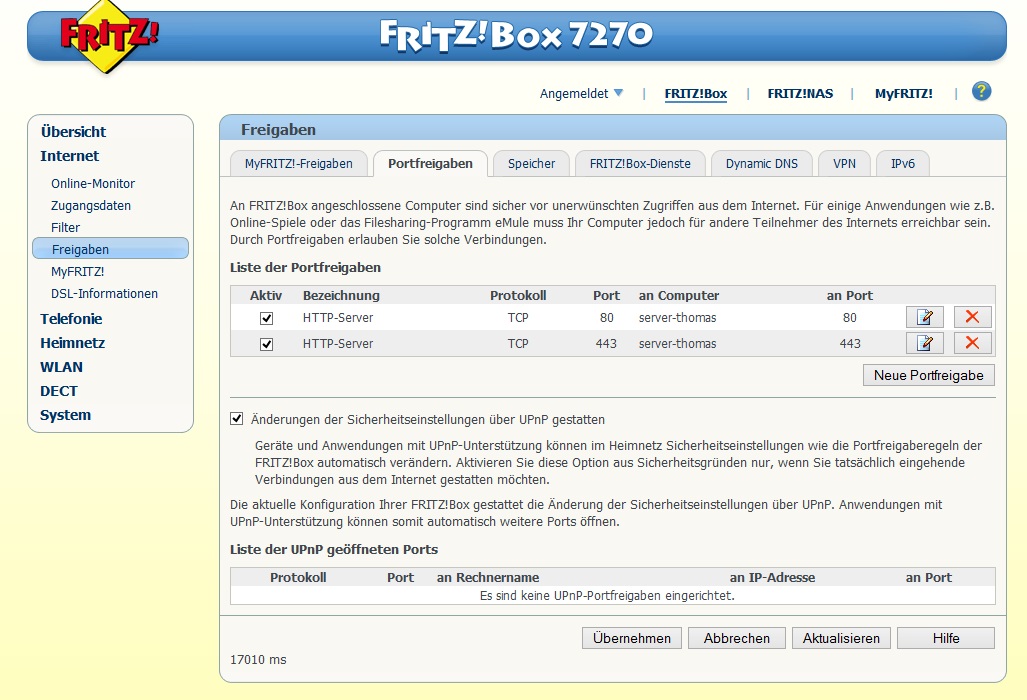1027x700 pixels.
Task: Click the Aktualisieren button
Action: 841,638
